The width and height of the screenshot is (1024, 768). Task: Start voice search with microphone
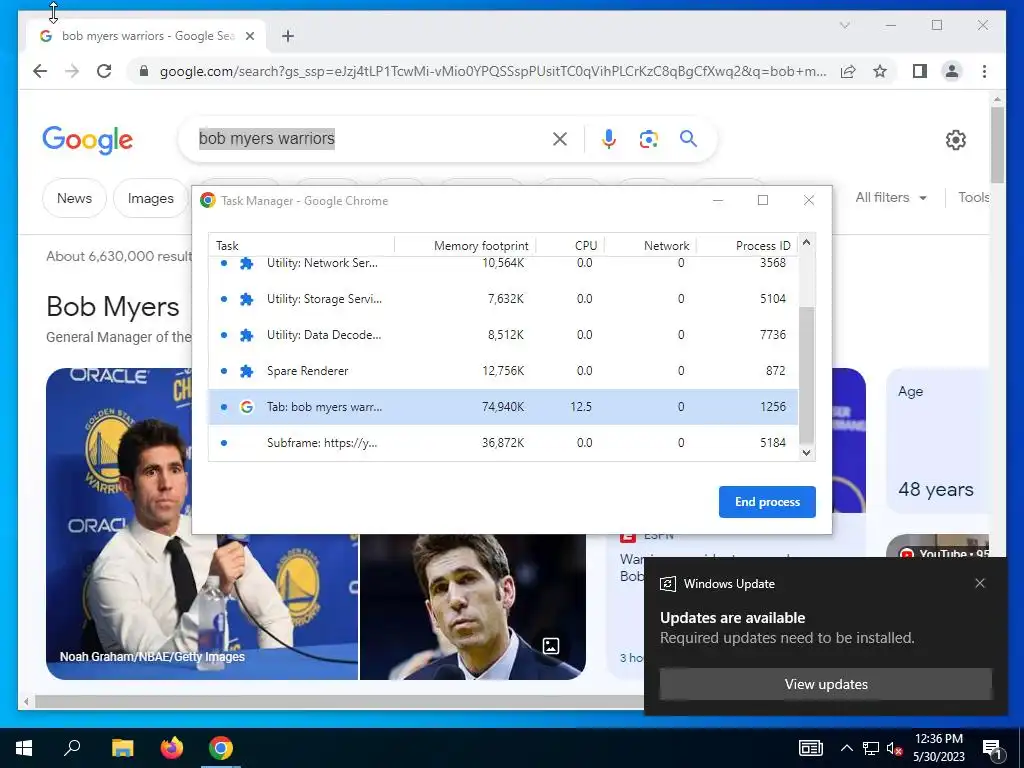tap(609, 138)
